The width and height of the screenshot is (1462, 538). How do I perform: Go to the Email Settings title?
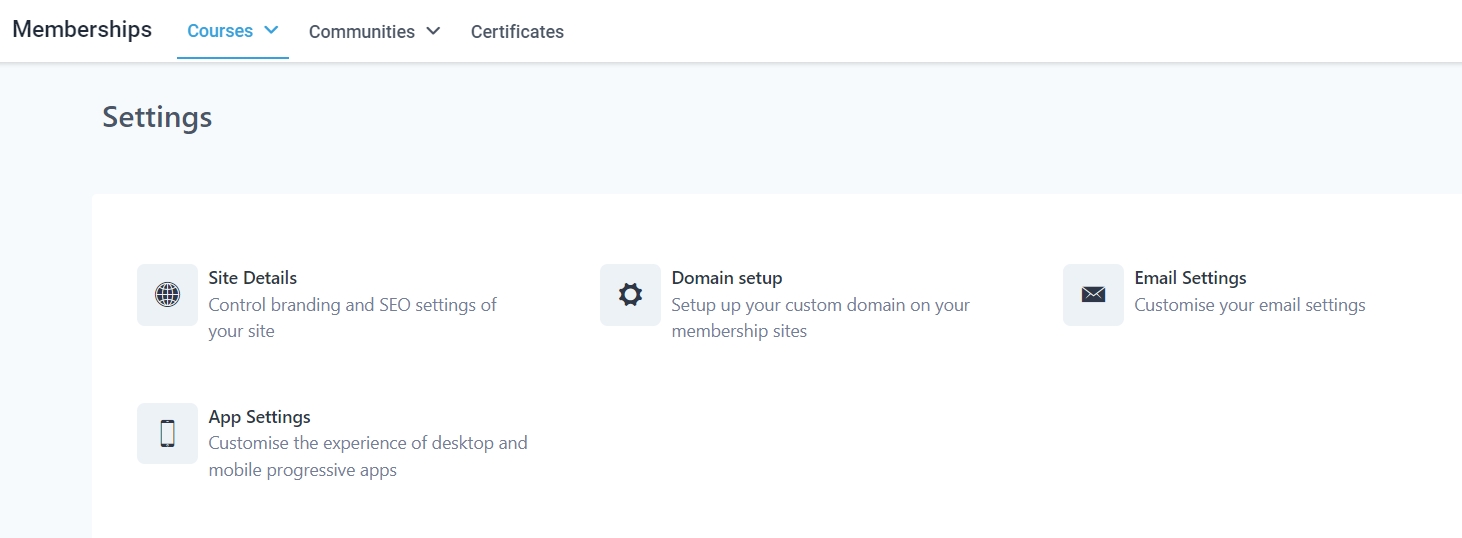point(1190,278)
